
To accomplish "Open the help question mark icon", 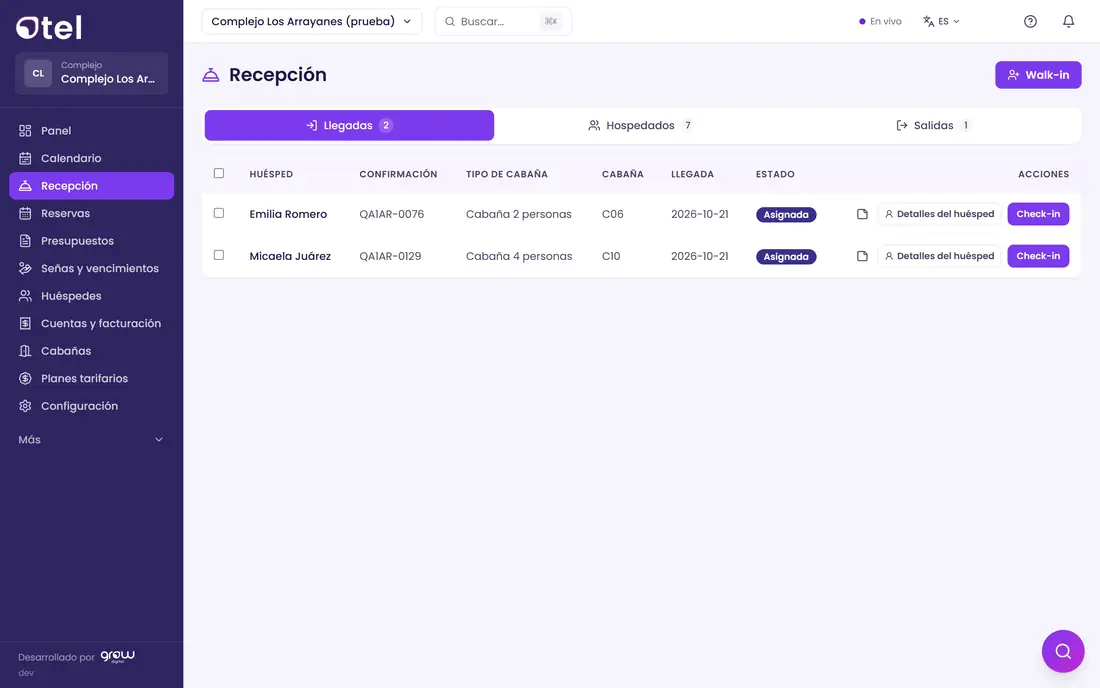I will tap(1030, 21).
